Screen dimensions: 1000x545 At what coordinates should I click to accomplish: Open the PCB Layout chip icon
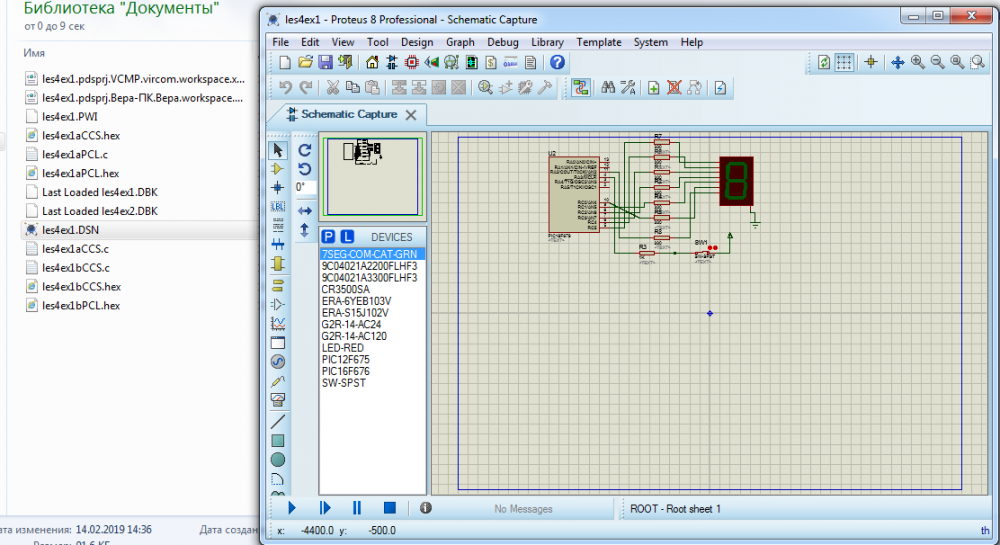tap(411, 62)
